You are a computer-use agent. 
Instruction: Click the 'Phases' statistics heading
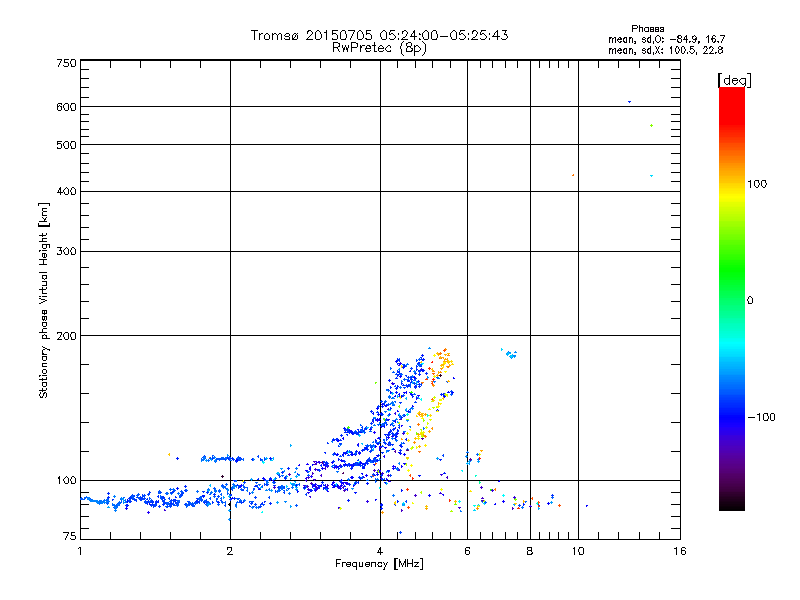(x=647, y=29)
